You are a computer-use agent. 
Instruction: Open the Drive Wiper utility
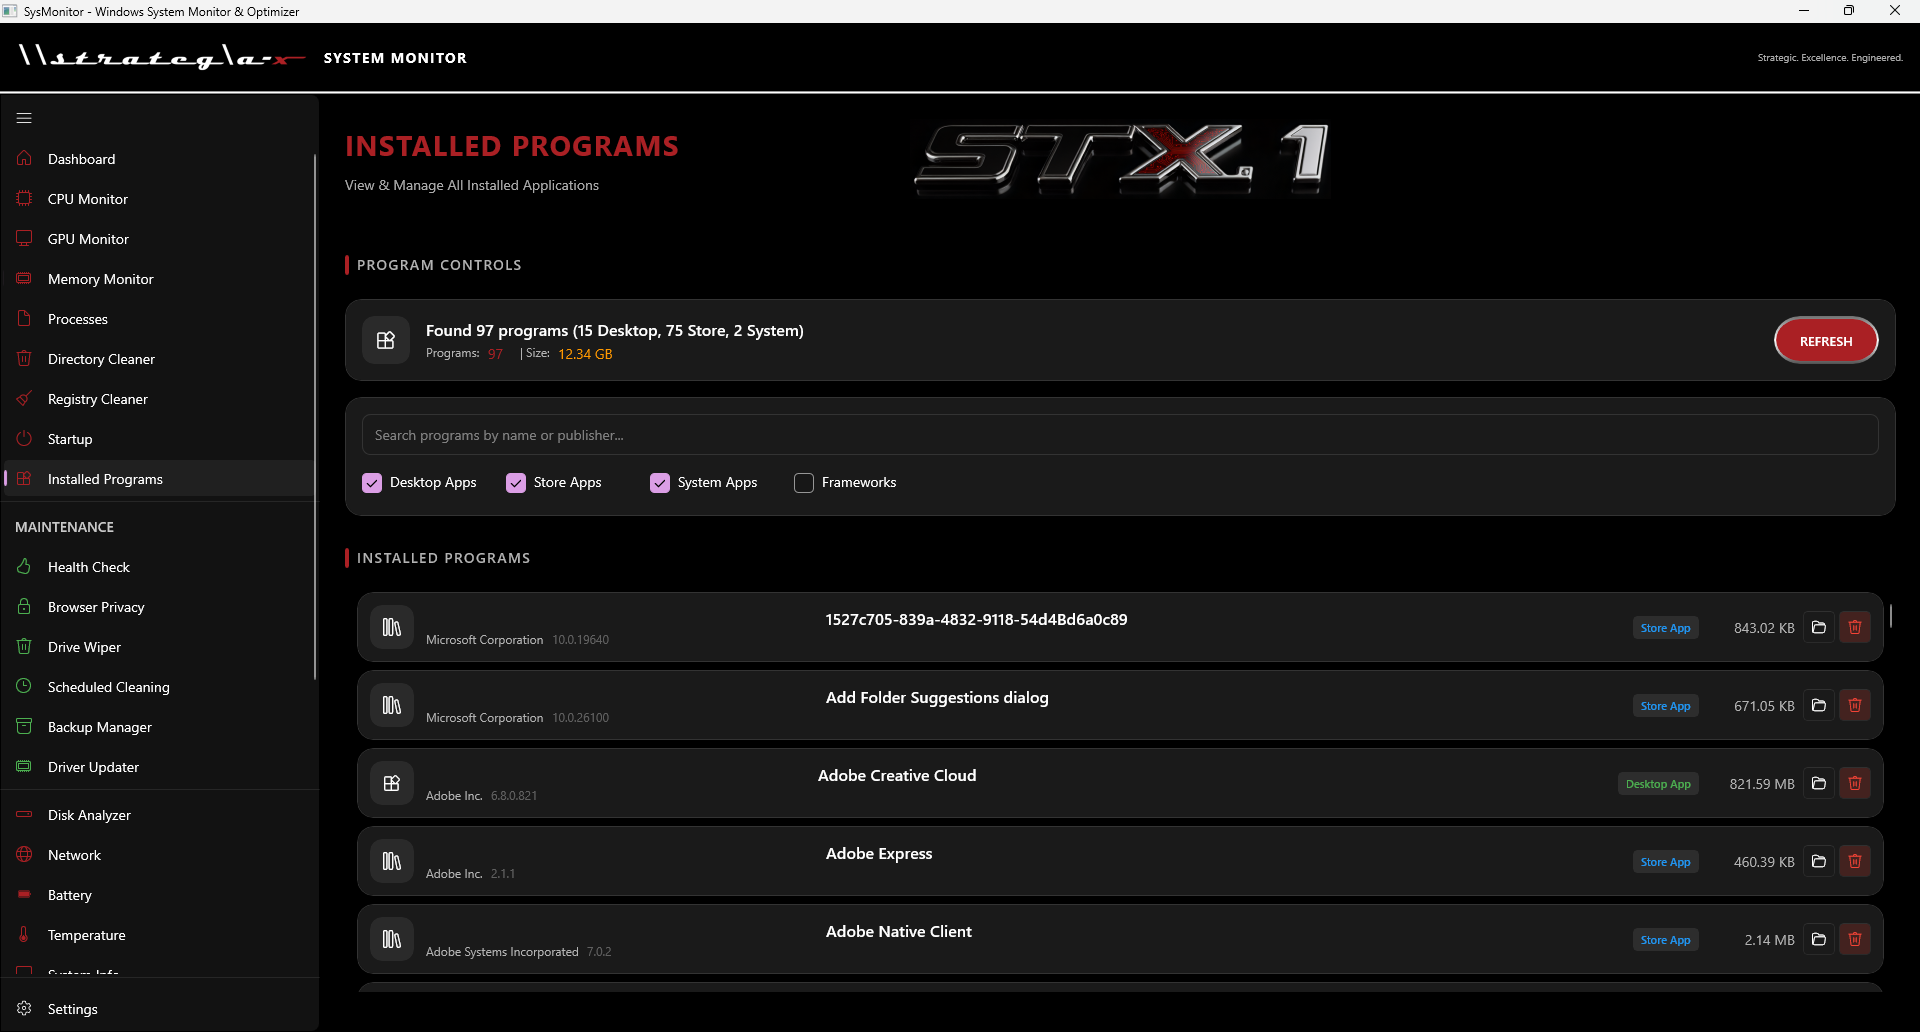click(x=24, y=646)
